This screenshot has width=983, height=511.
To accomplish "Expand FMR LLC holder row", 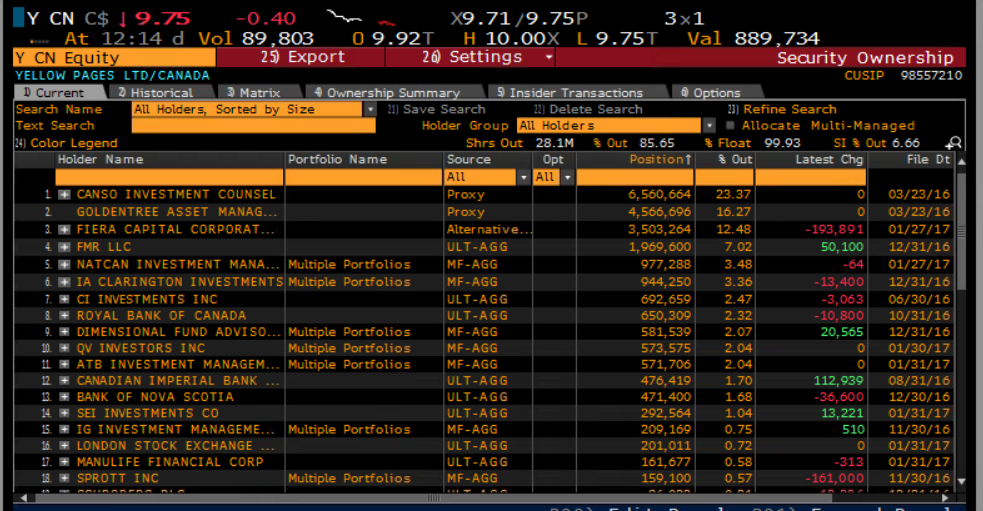I will point(64,247).
